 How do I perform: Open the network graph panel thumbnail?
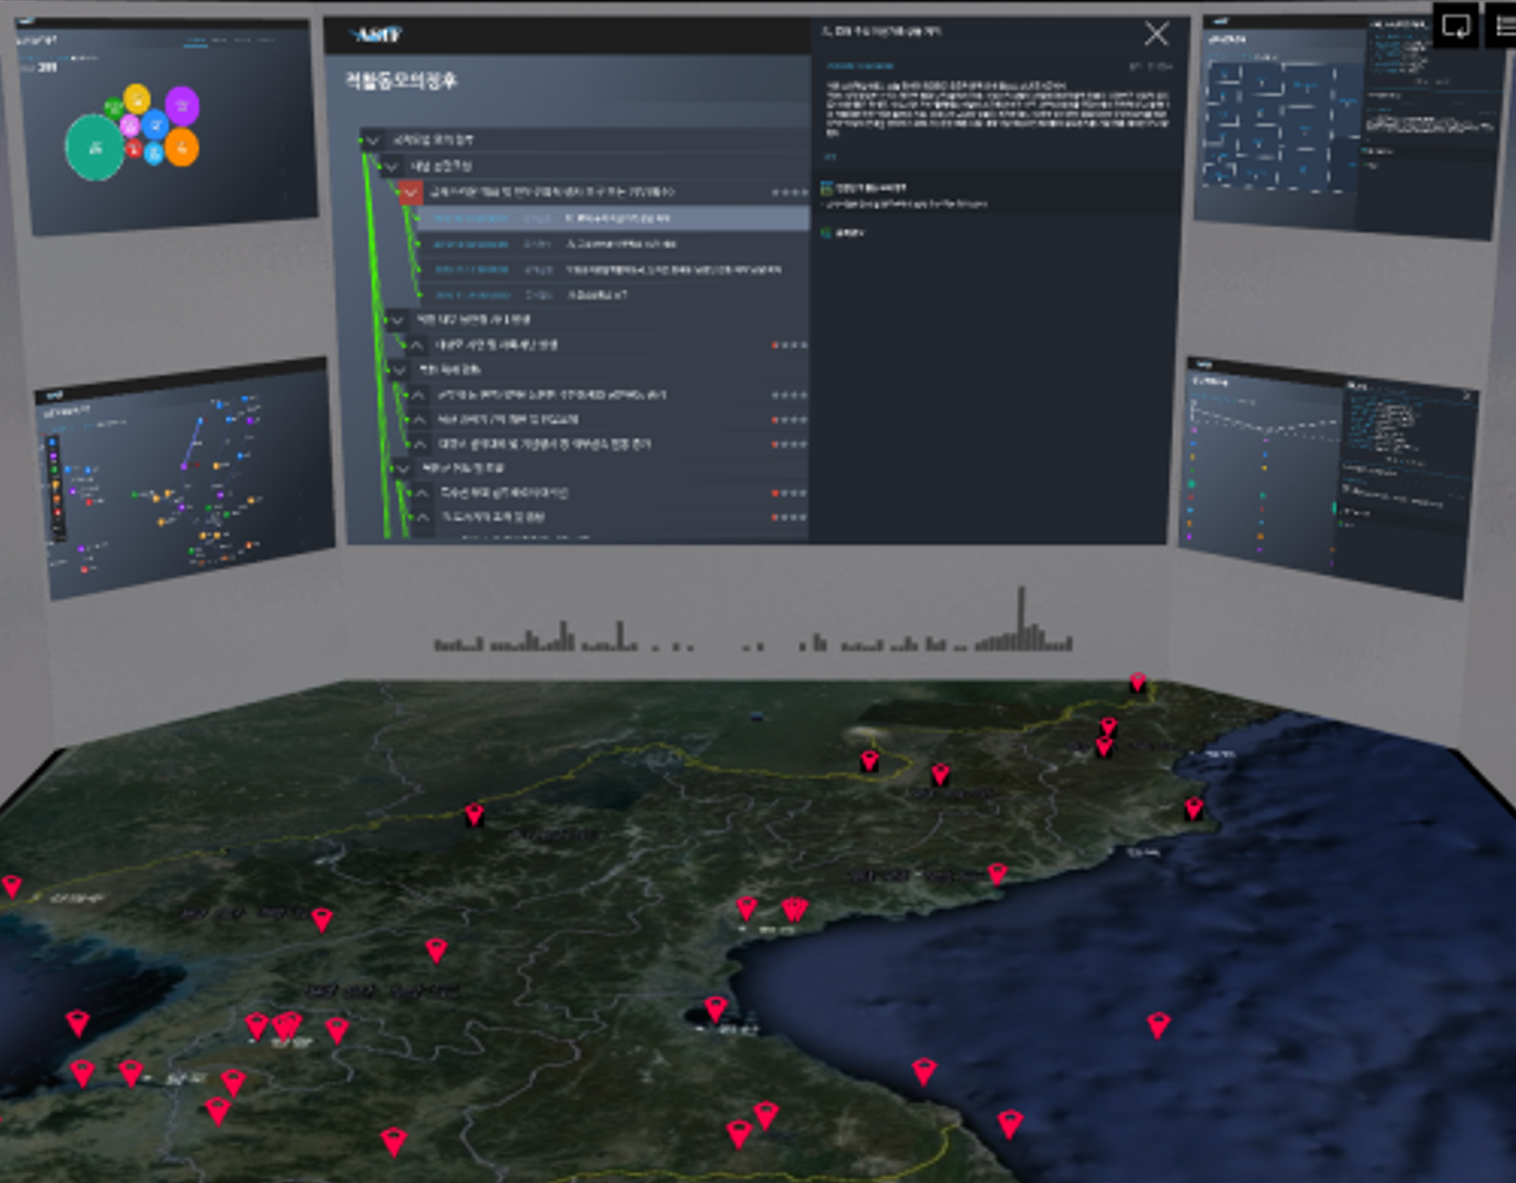pos(185,478)
